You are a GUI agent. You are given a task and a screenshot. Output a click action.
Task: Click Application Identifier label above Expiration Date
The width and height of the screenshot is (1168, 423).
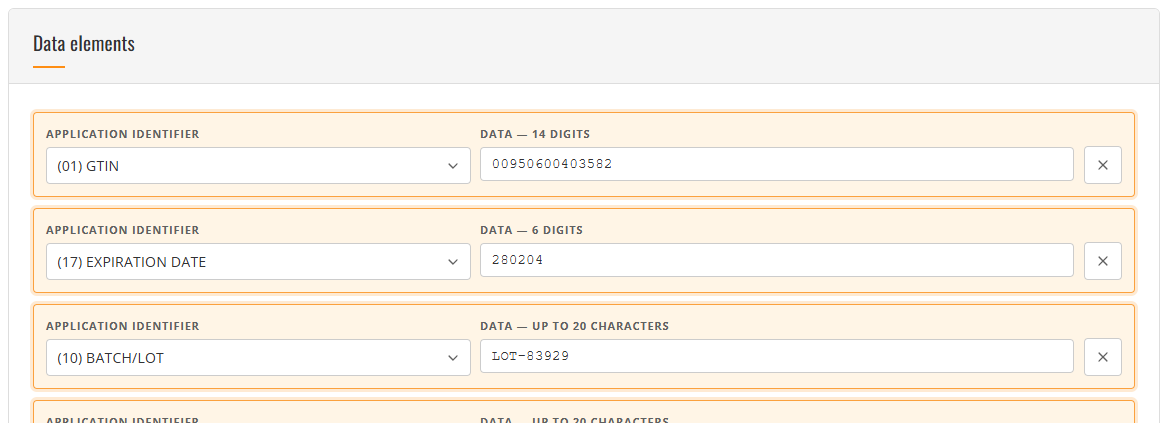pos(122,231)
